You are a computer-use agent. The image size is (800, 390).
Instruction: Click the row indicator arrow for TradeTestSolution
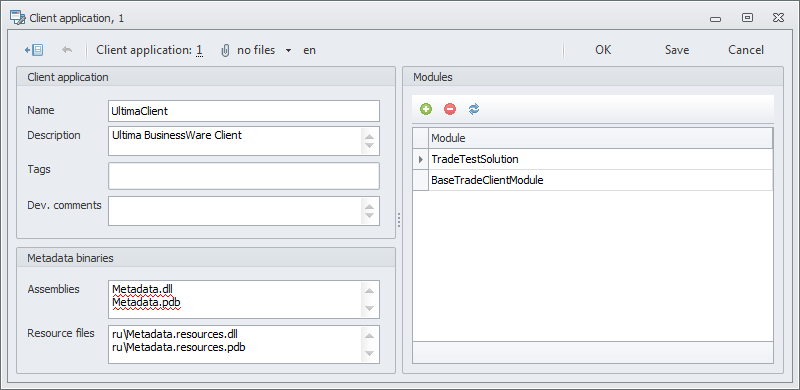[x=420, y=159]
